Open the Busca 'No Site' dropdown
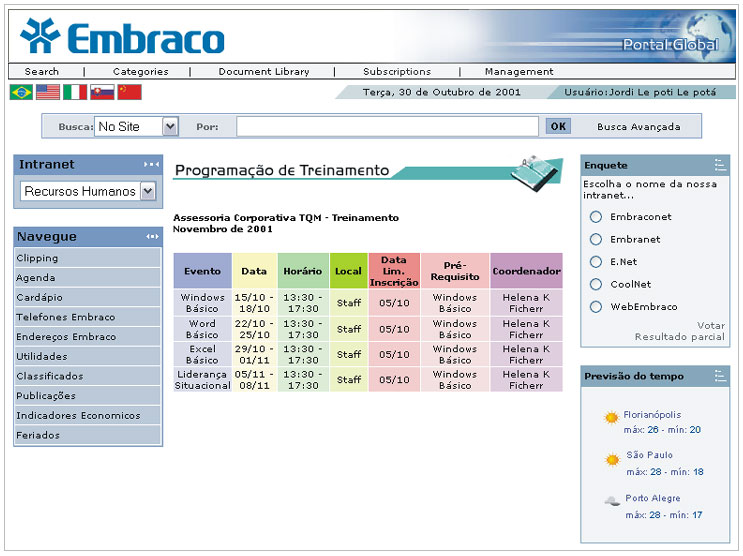 pos(169,127)
